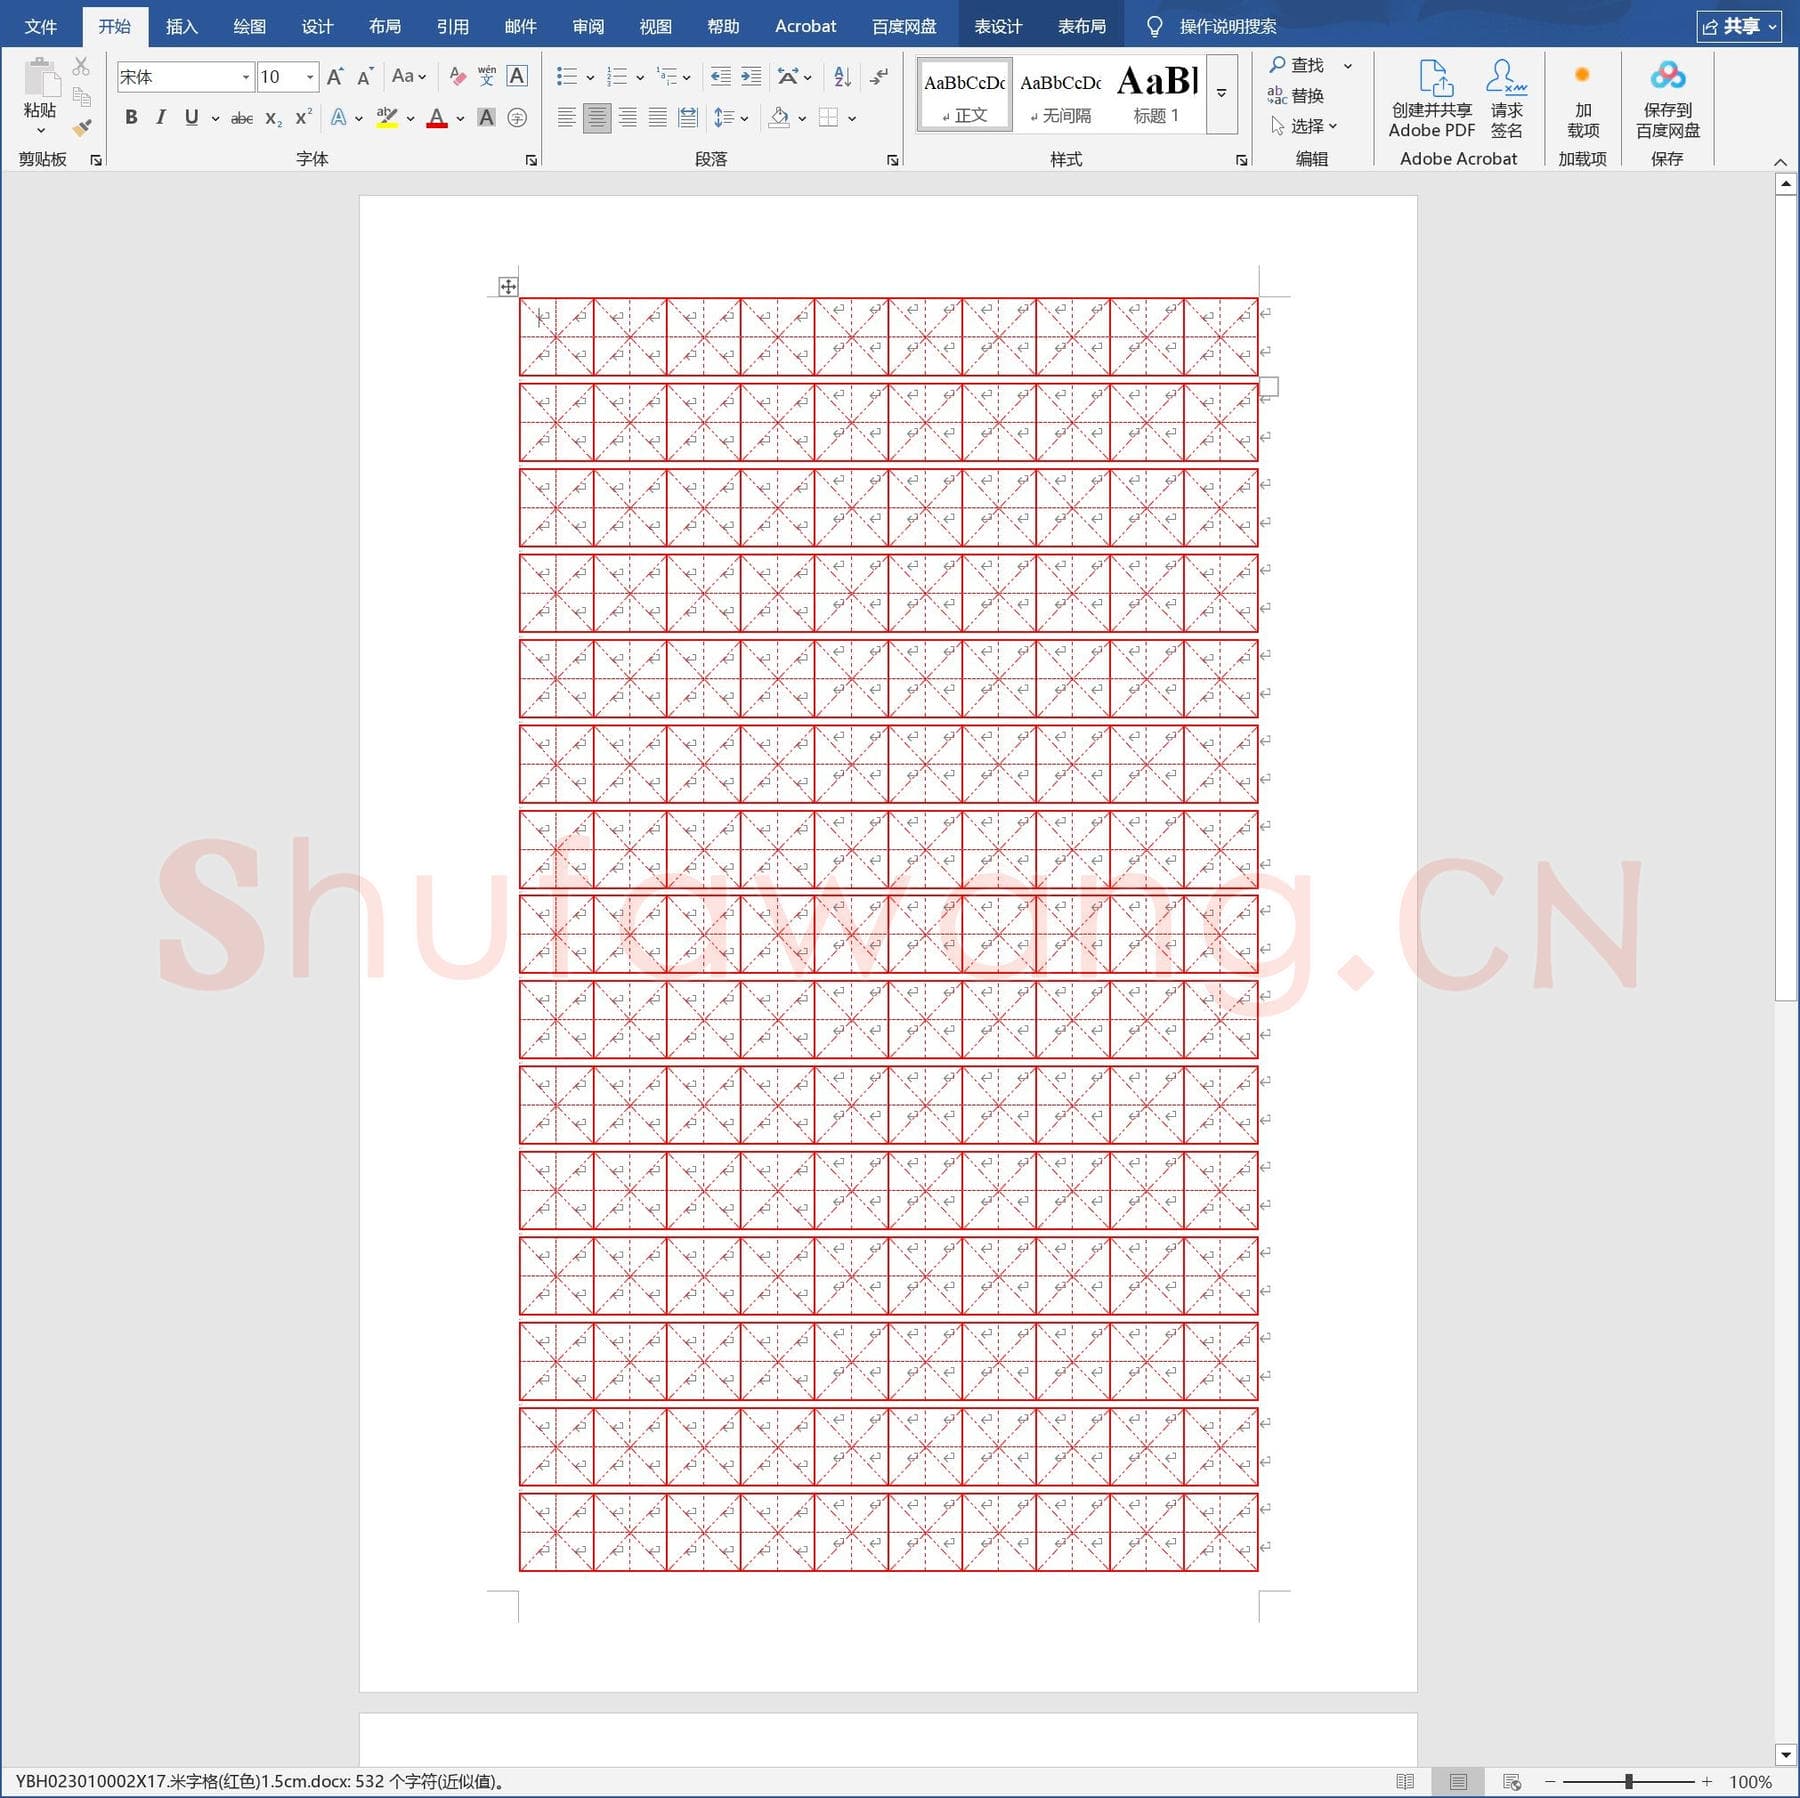
Task: Expand the borders dropdown arrow
Action: (852, 118)
